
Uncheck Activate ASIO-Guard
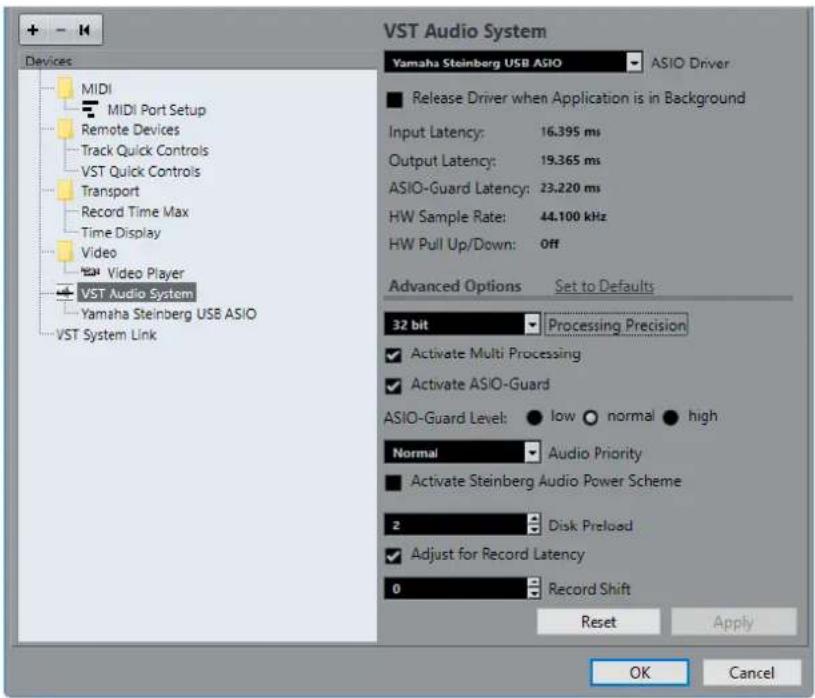(393, 386)
